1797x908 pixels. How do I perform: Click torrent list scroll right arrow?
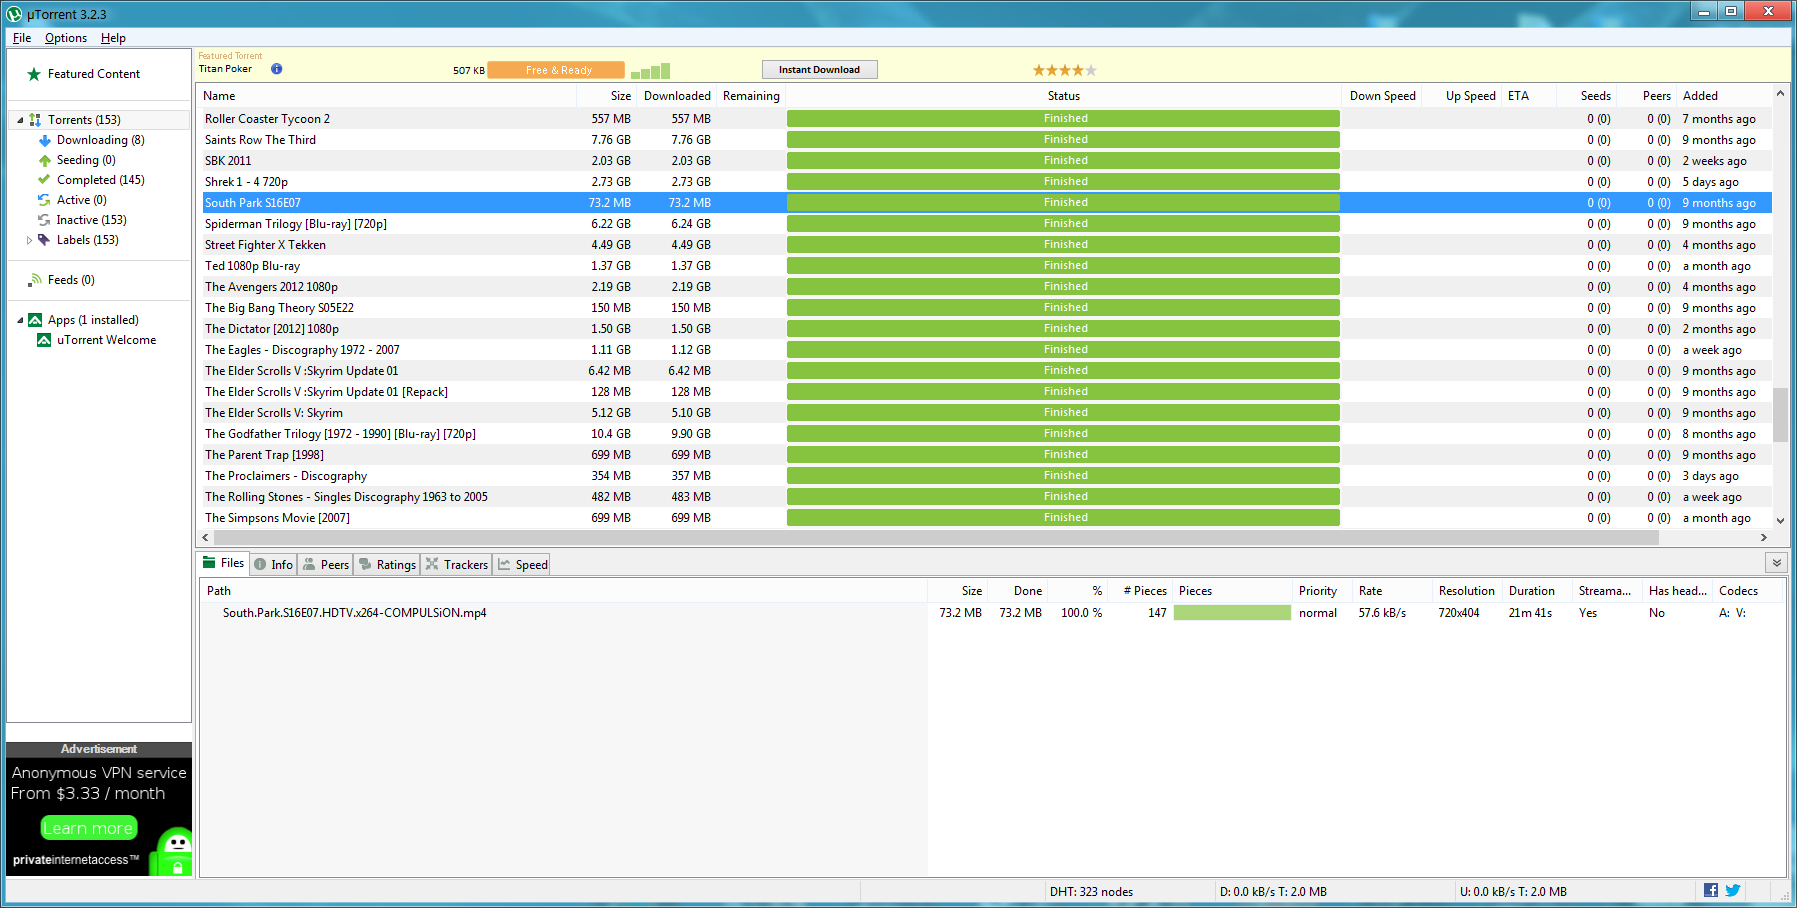(1764, 537)
